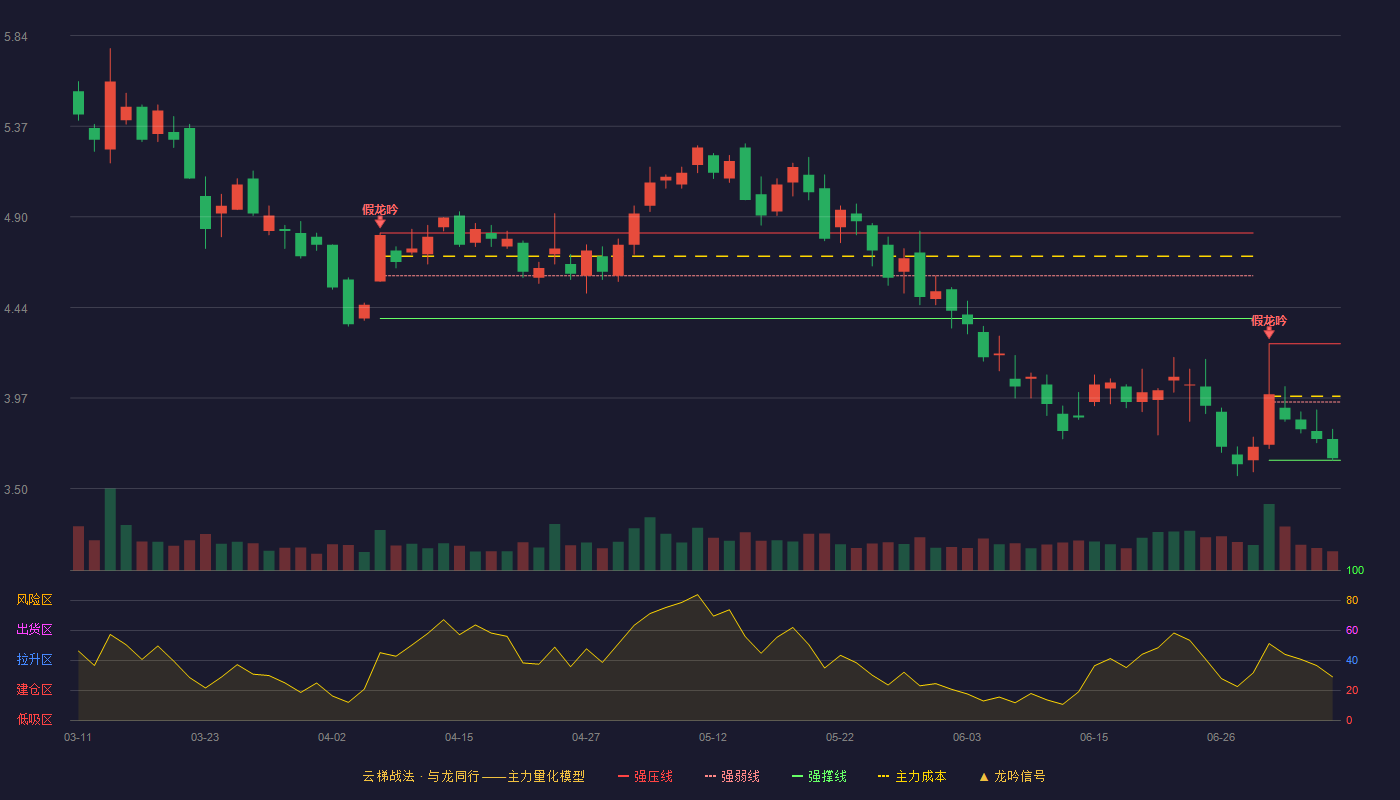Click the green 强撑线 legend line swatch
The width and height of the screenshot is (1400, 800).
pyautogui.click(x=797, y=776)
